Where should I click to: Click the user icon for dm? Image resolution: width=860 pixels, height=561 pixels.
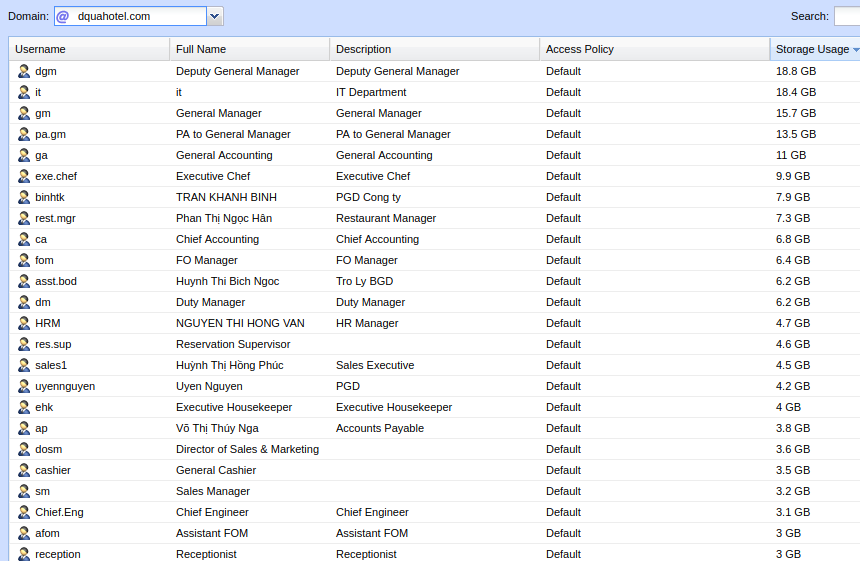point(24,302)
